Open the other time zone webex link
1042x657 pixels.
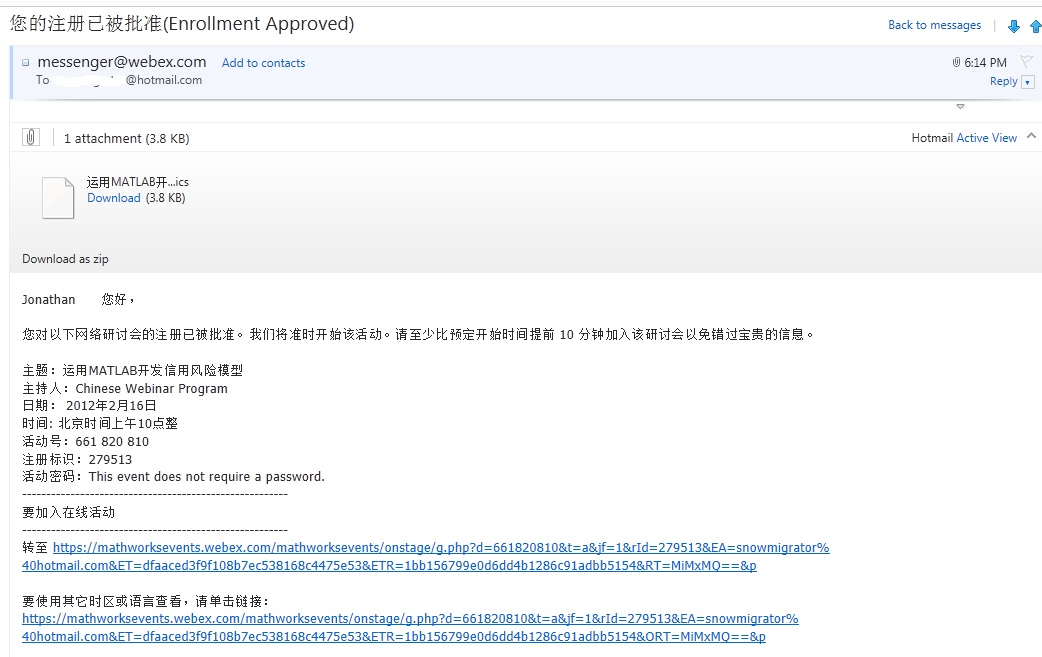[410, 628]
